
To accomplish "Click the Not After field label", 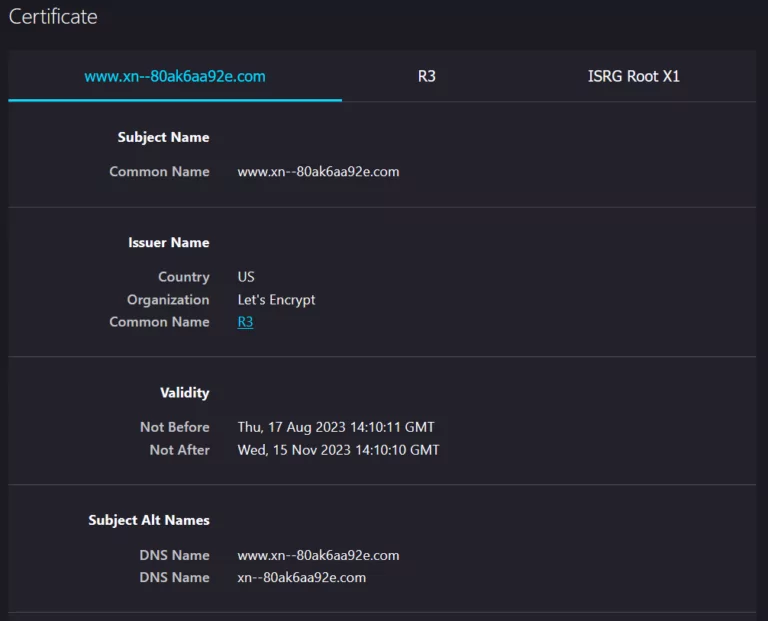I will tap(179, 450).
